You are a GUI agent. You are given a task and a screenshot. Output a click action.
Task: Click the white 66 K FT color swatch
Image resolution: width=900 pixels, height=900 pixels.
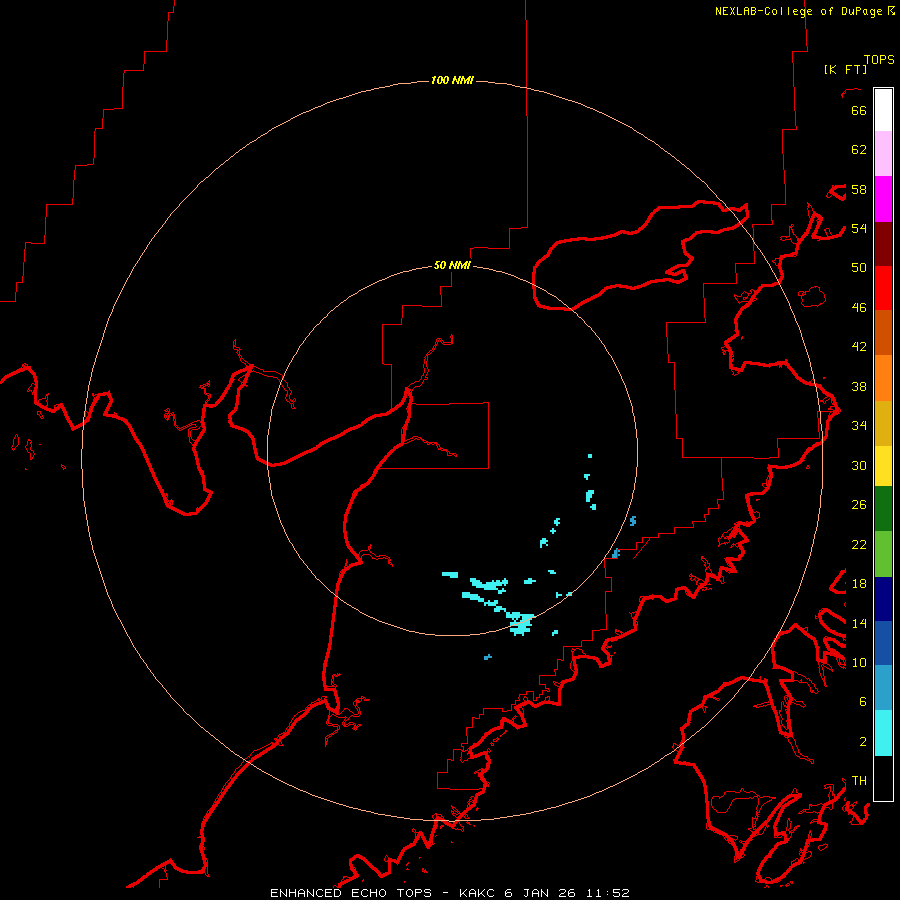tap(883, 110)
